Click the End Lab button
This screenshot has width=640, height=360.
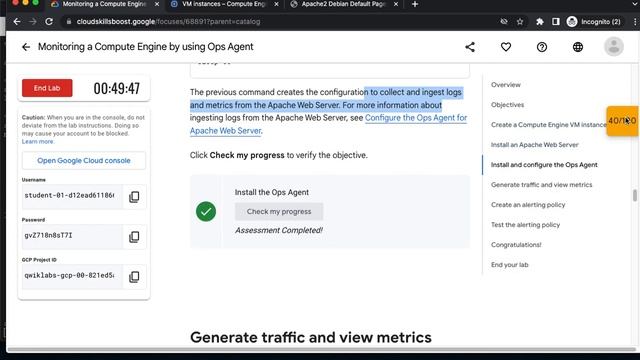click(47, 88)
